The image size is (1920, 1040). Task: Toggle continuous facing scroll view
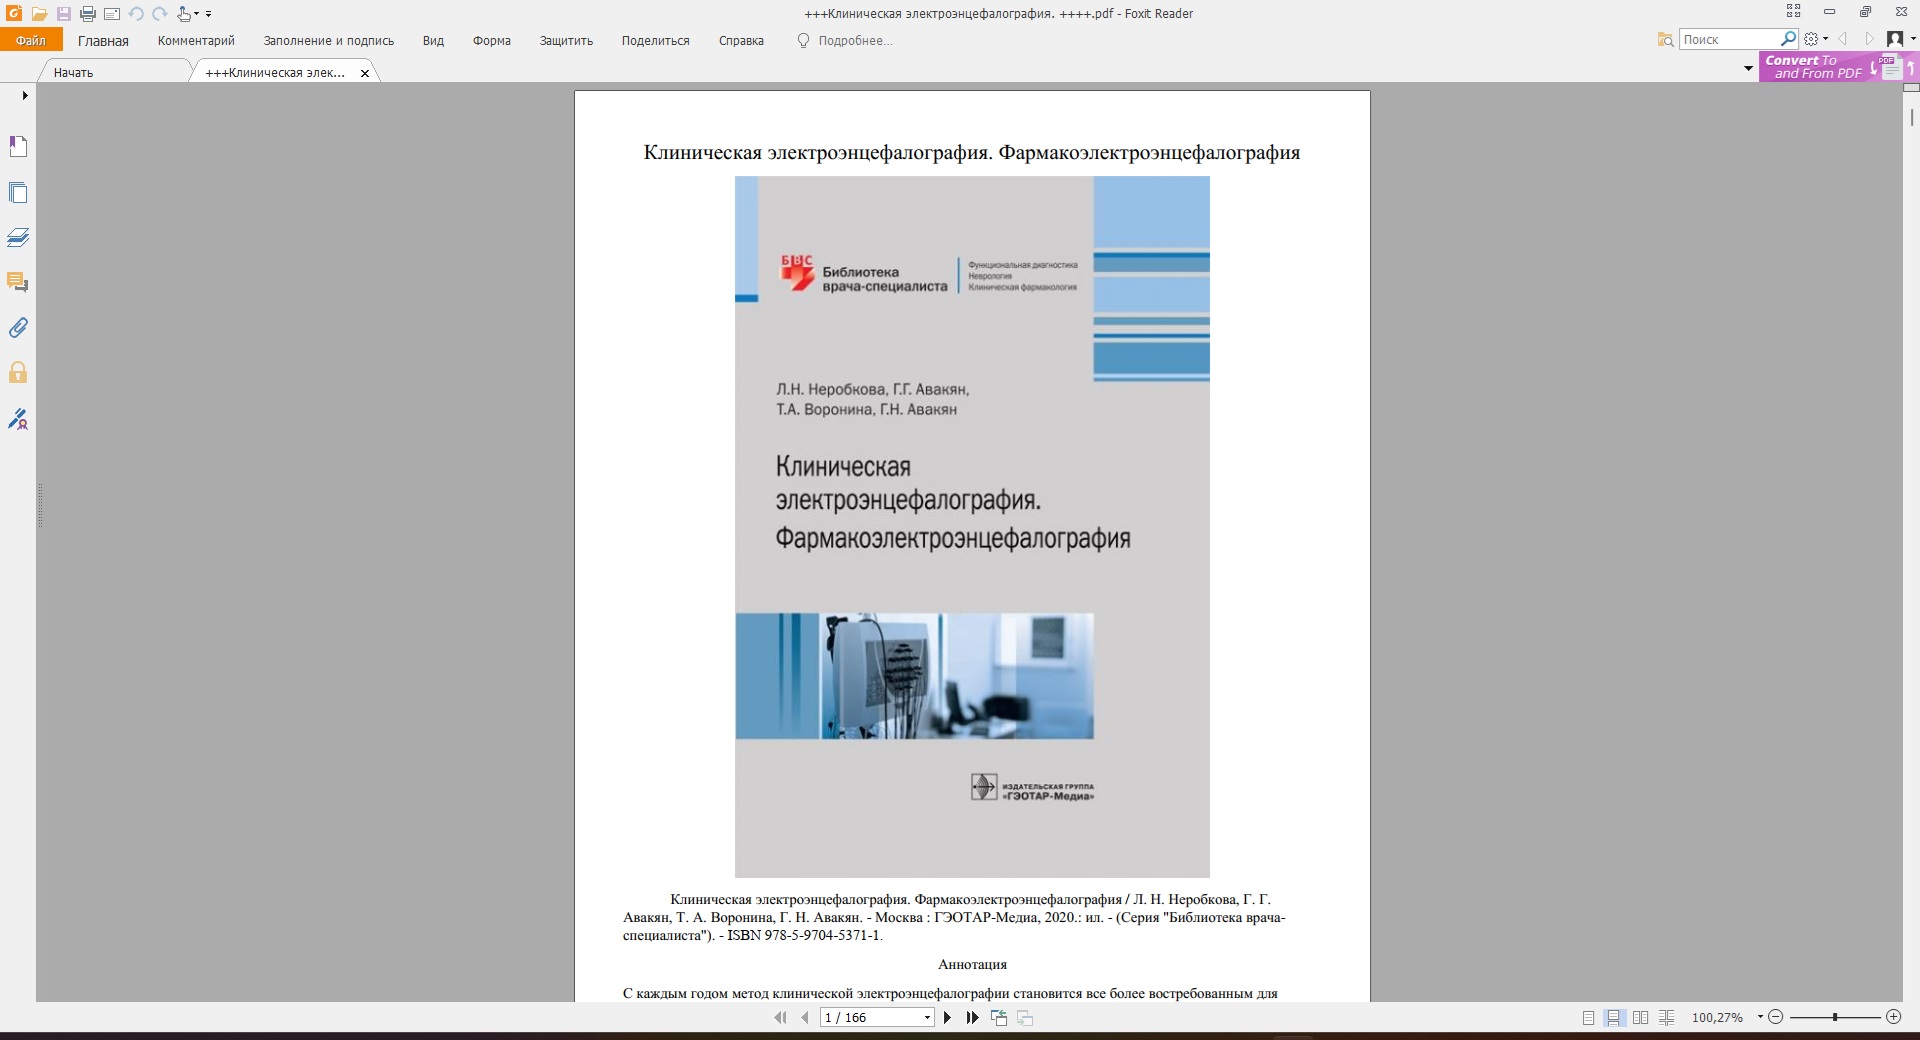tap(1666, 1018)
